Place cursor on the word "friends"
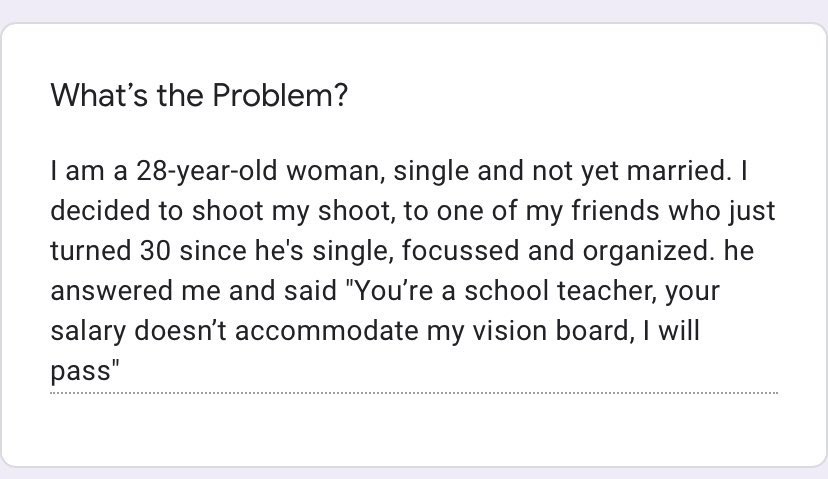 [615, 211]
